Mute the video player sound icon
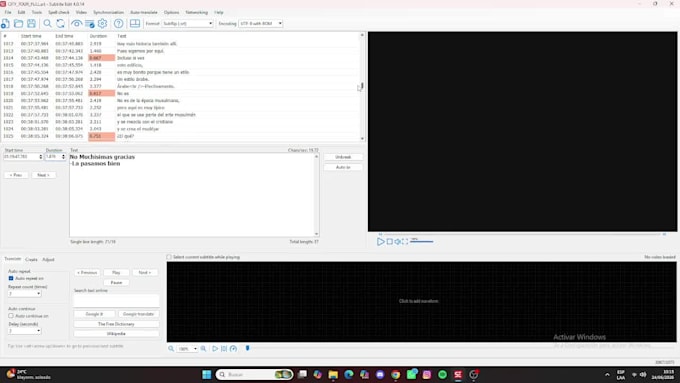Viewport: 680px width, 383px height. coord(397,242)
